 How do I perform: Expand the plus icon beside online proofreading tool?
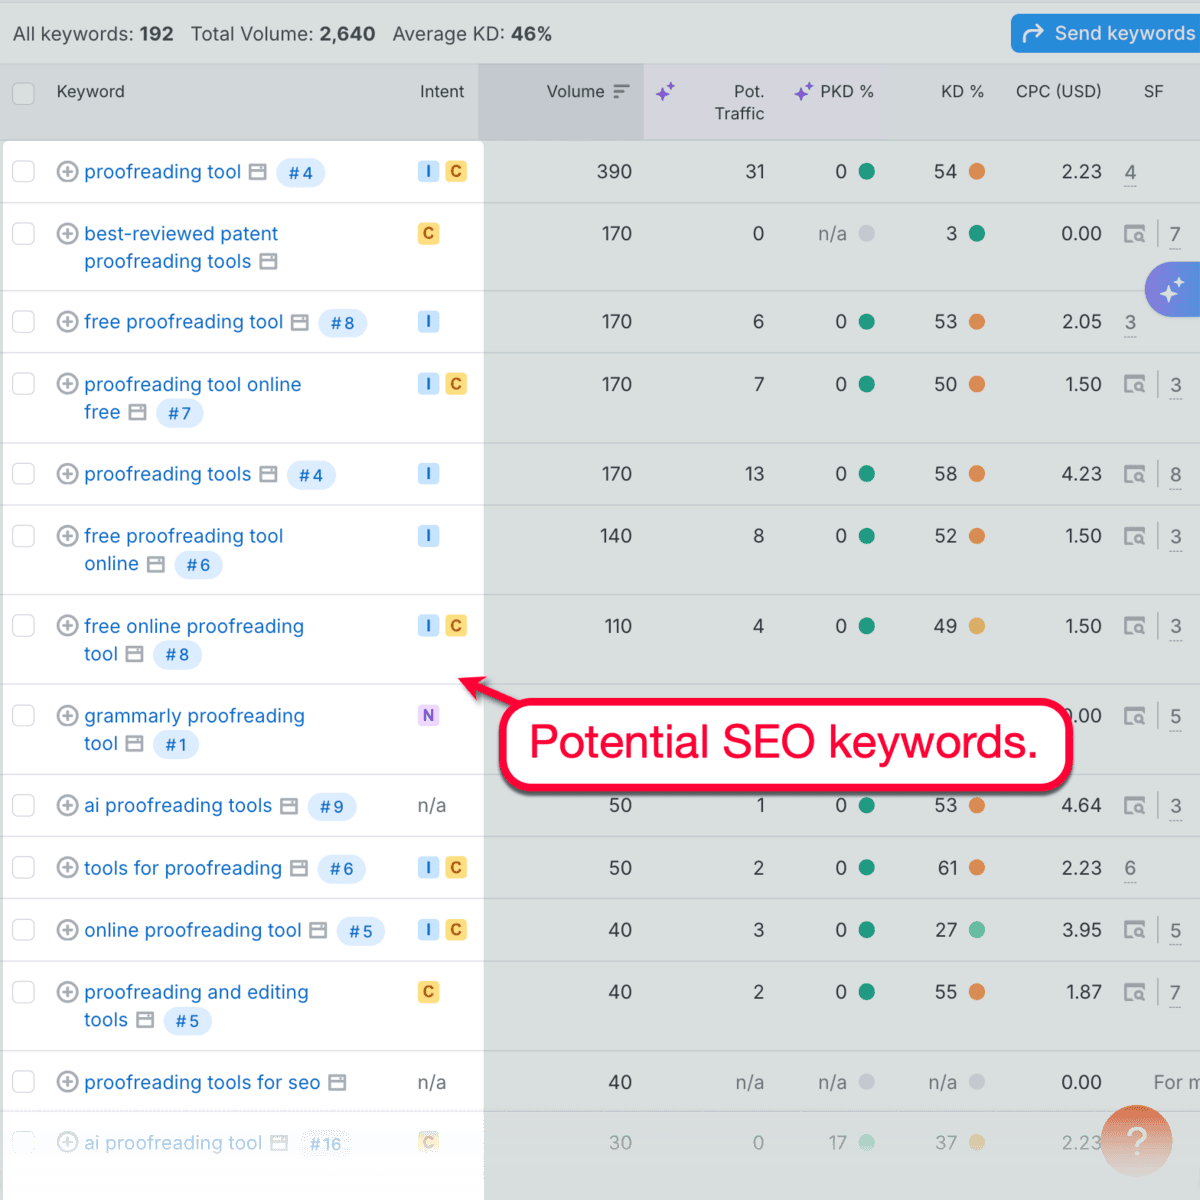pos(67,930)
